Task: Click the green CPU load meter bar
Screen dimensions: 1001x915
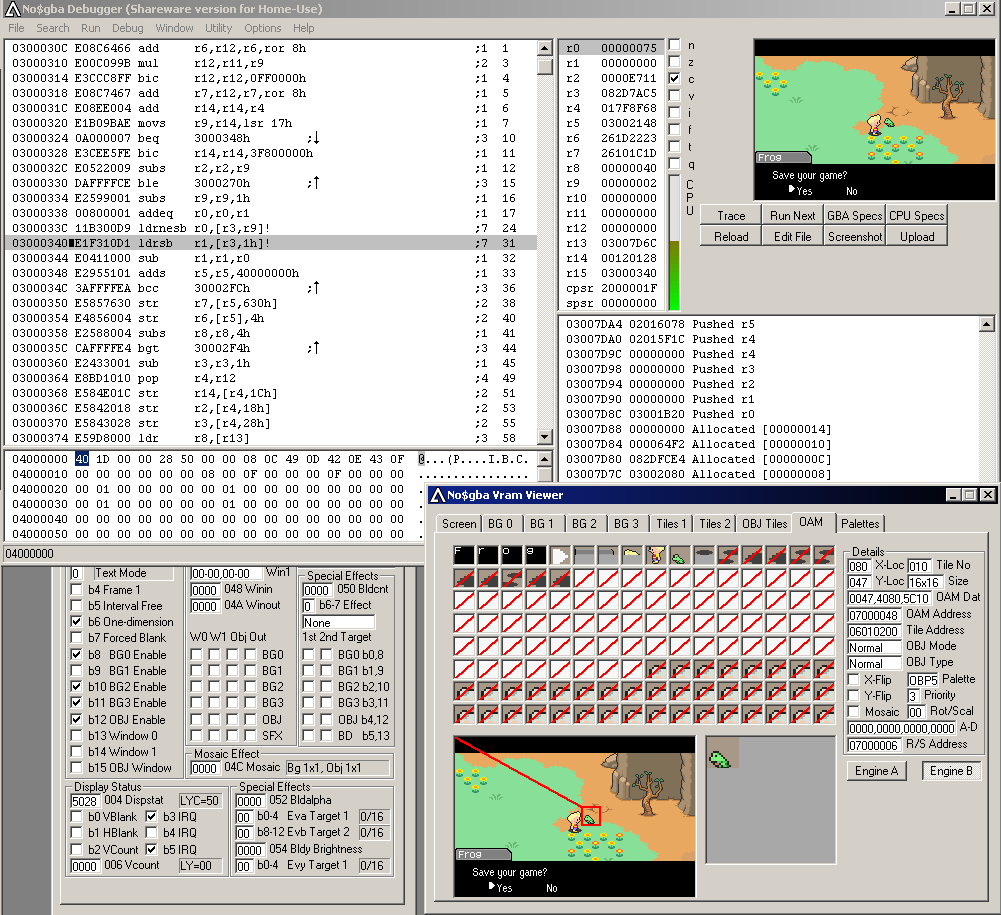Action: tap(674, 276)
